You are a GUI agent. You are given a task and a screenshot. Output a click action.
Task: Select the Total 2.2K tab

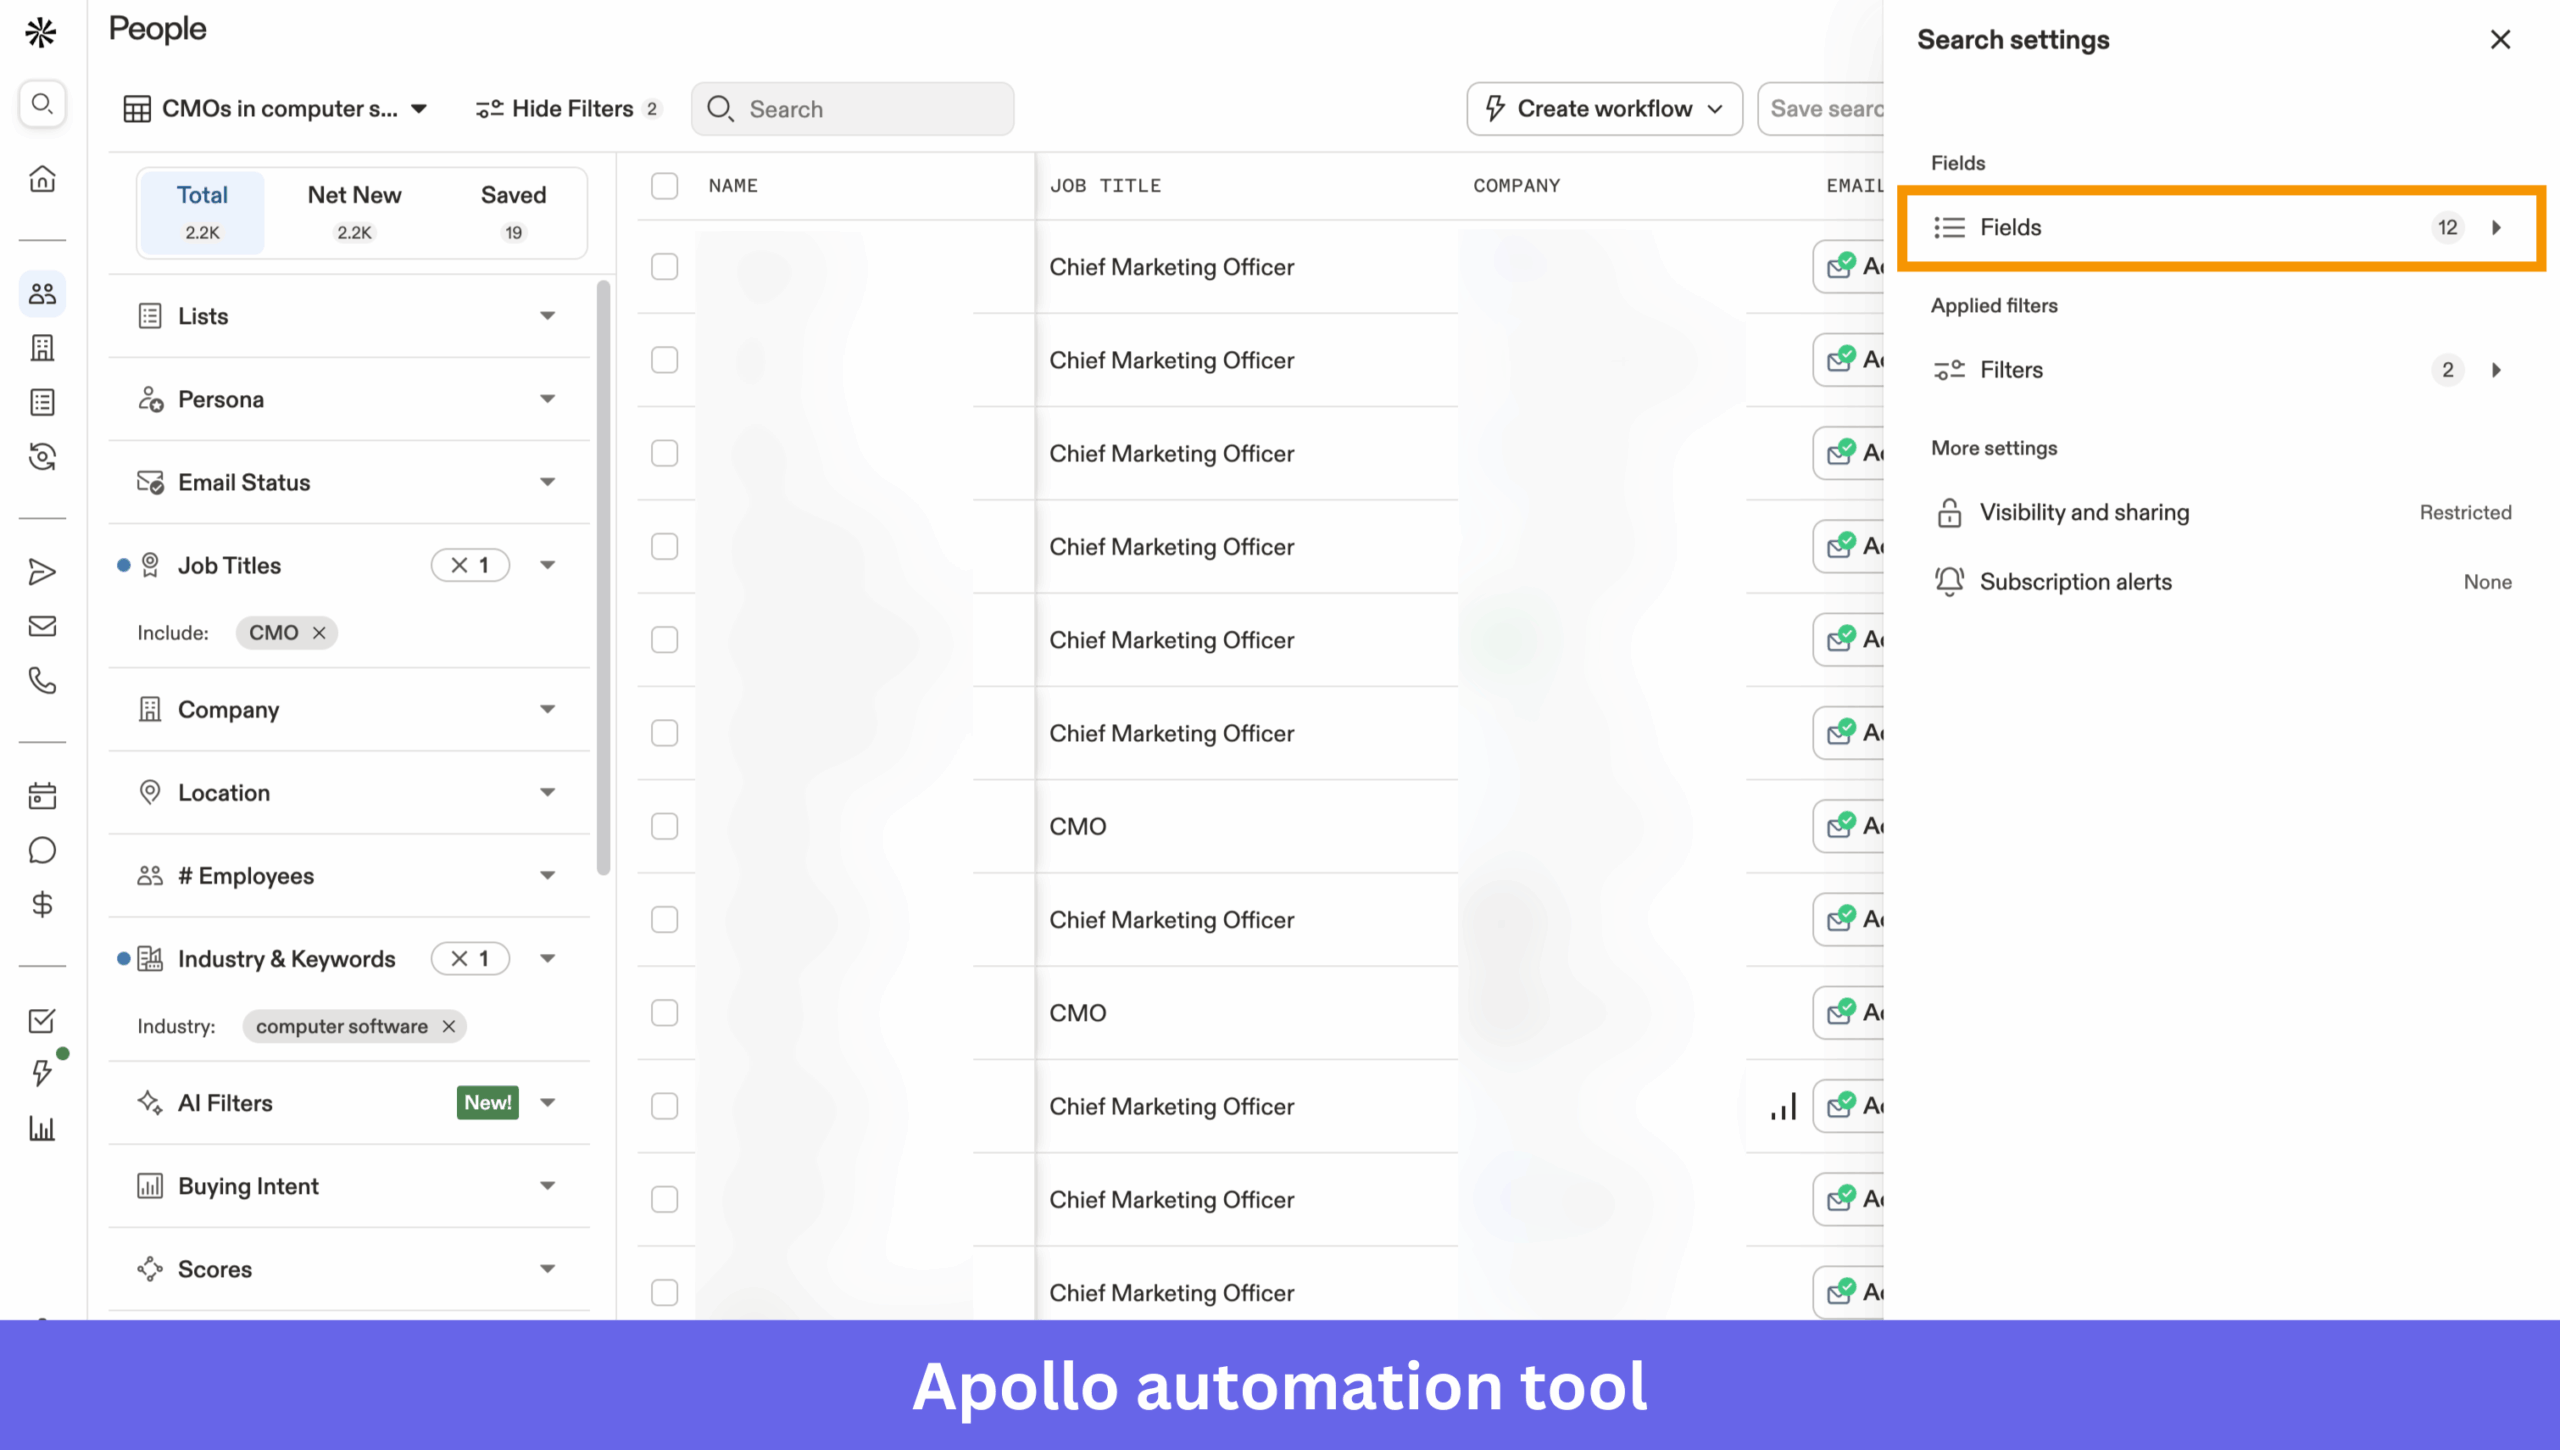tap(202, 212)
